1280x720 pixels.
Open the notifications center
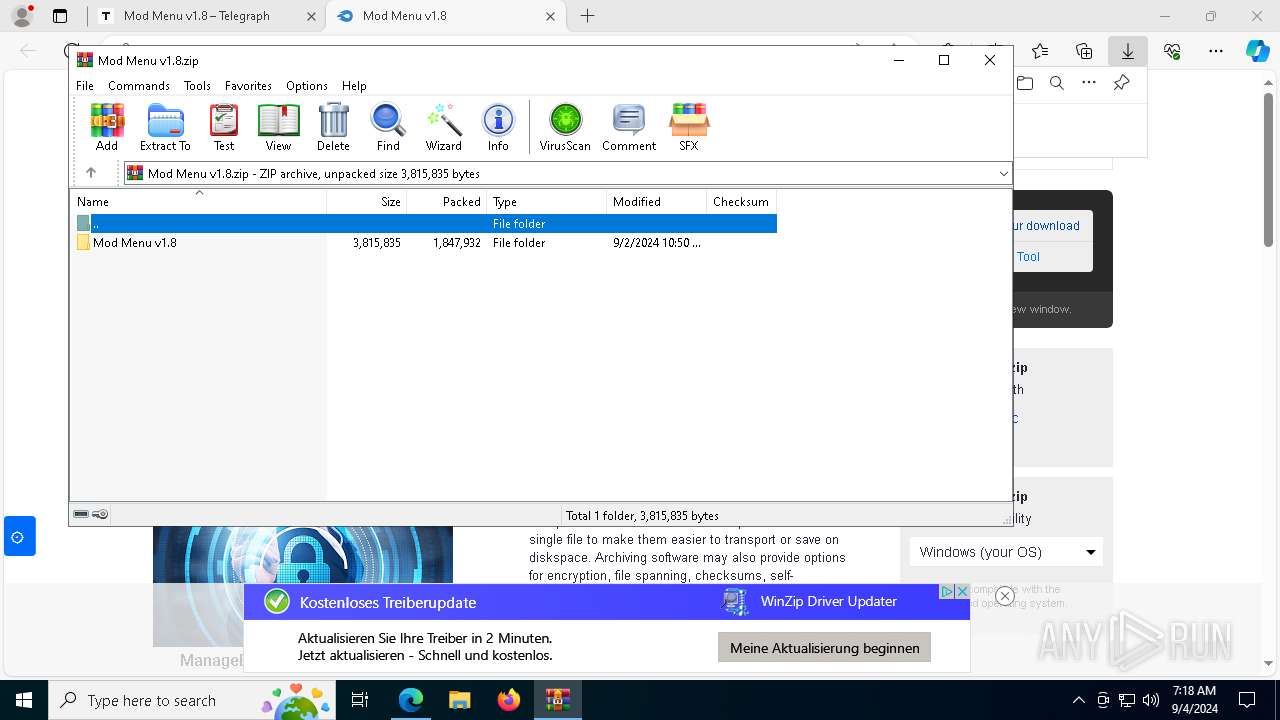(x=1247, y=700)
